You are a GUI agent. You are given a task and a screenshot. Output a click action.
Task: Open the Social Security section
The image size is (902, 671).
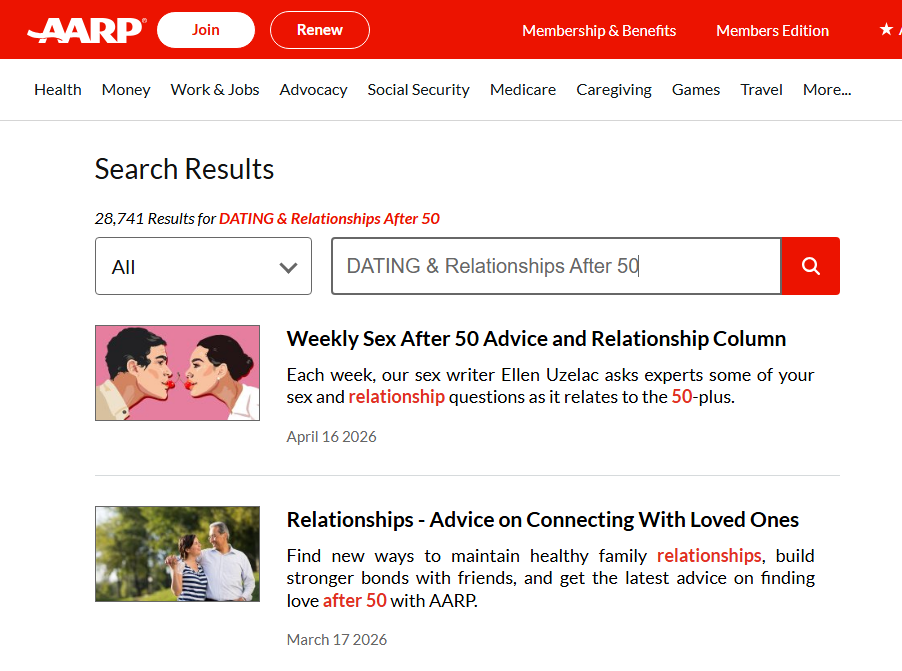(x=418, y=90)
